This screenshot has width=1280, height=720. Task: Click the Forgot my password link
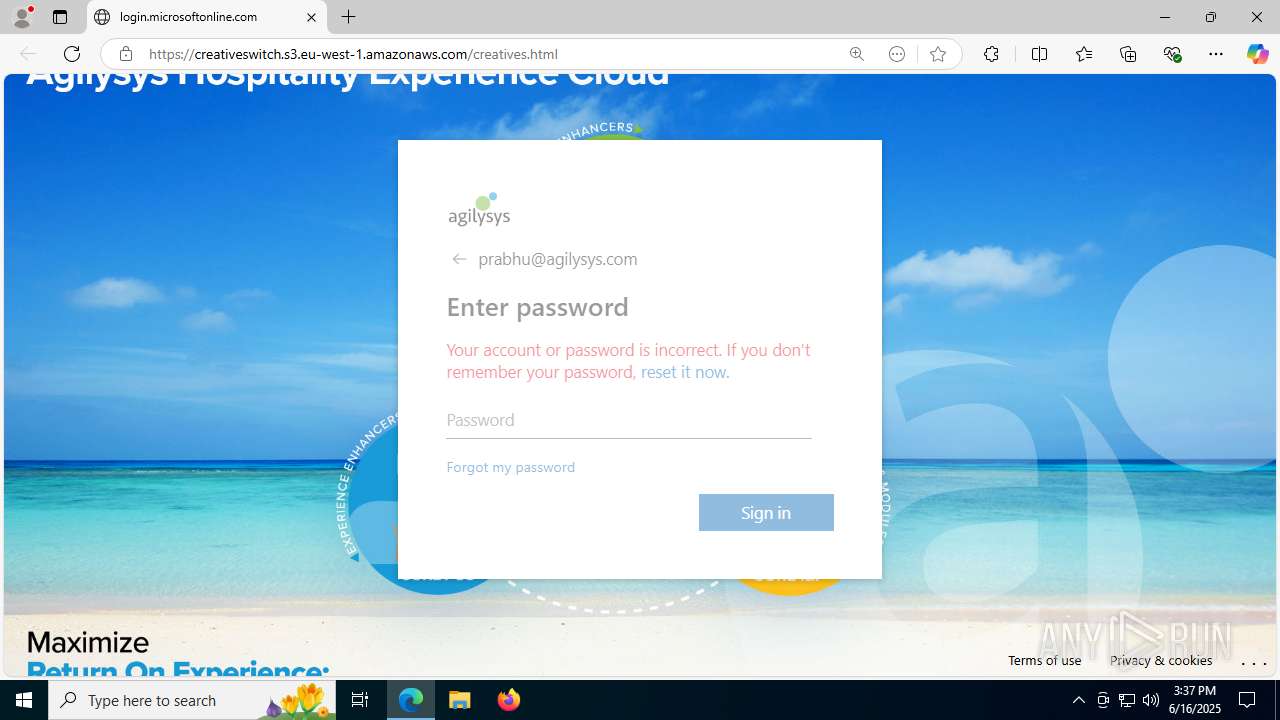510,467
